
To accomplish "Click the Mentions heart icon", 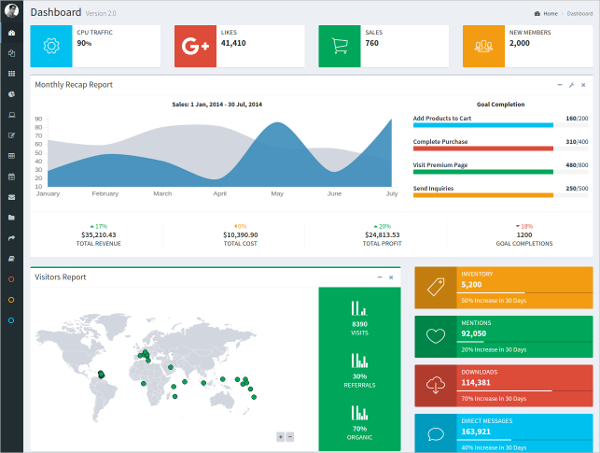I will coord(436,336).
